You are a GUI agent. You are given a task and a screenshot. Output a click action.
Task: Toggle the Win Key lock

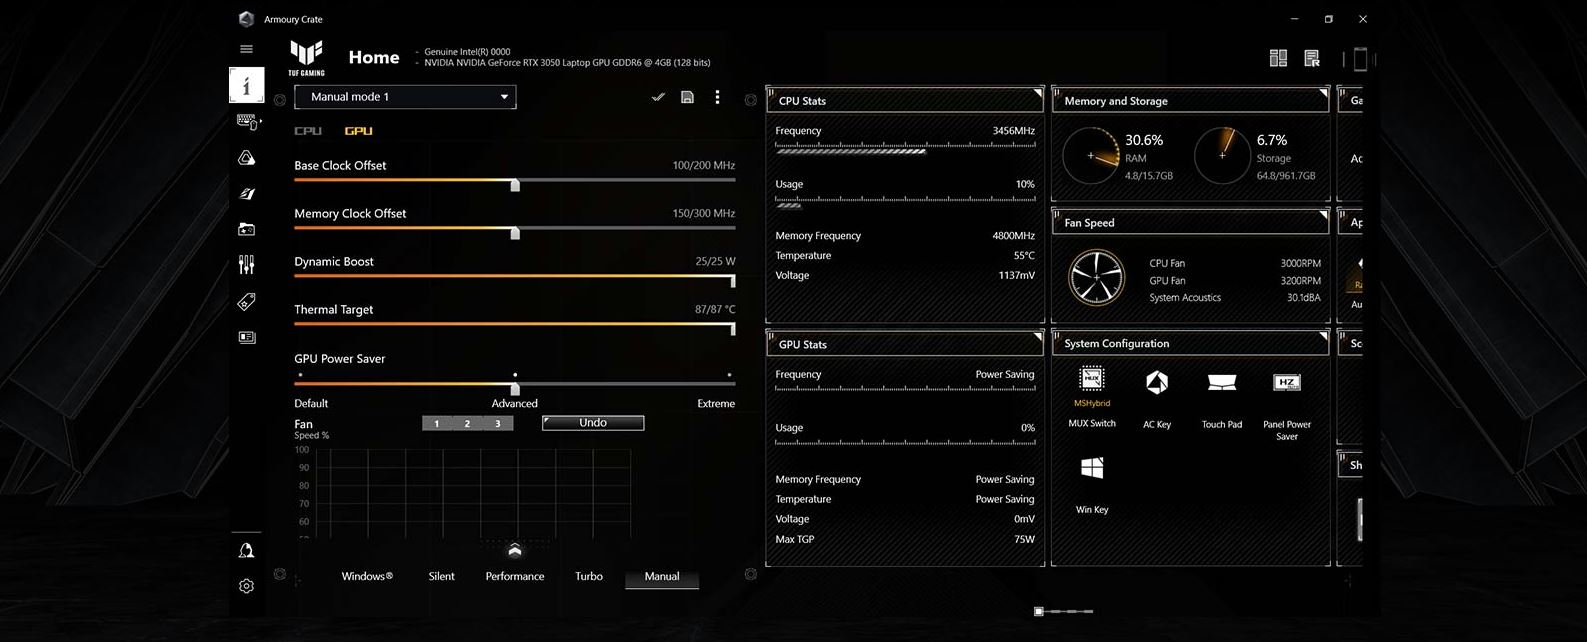pos(1092,469)
